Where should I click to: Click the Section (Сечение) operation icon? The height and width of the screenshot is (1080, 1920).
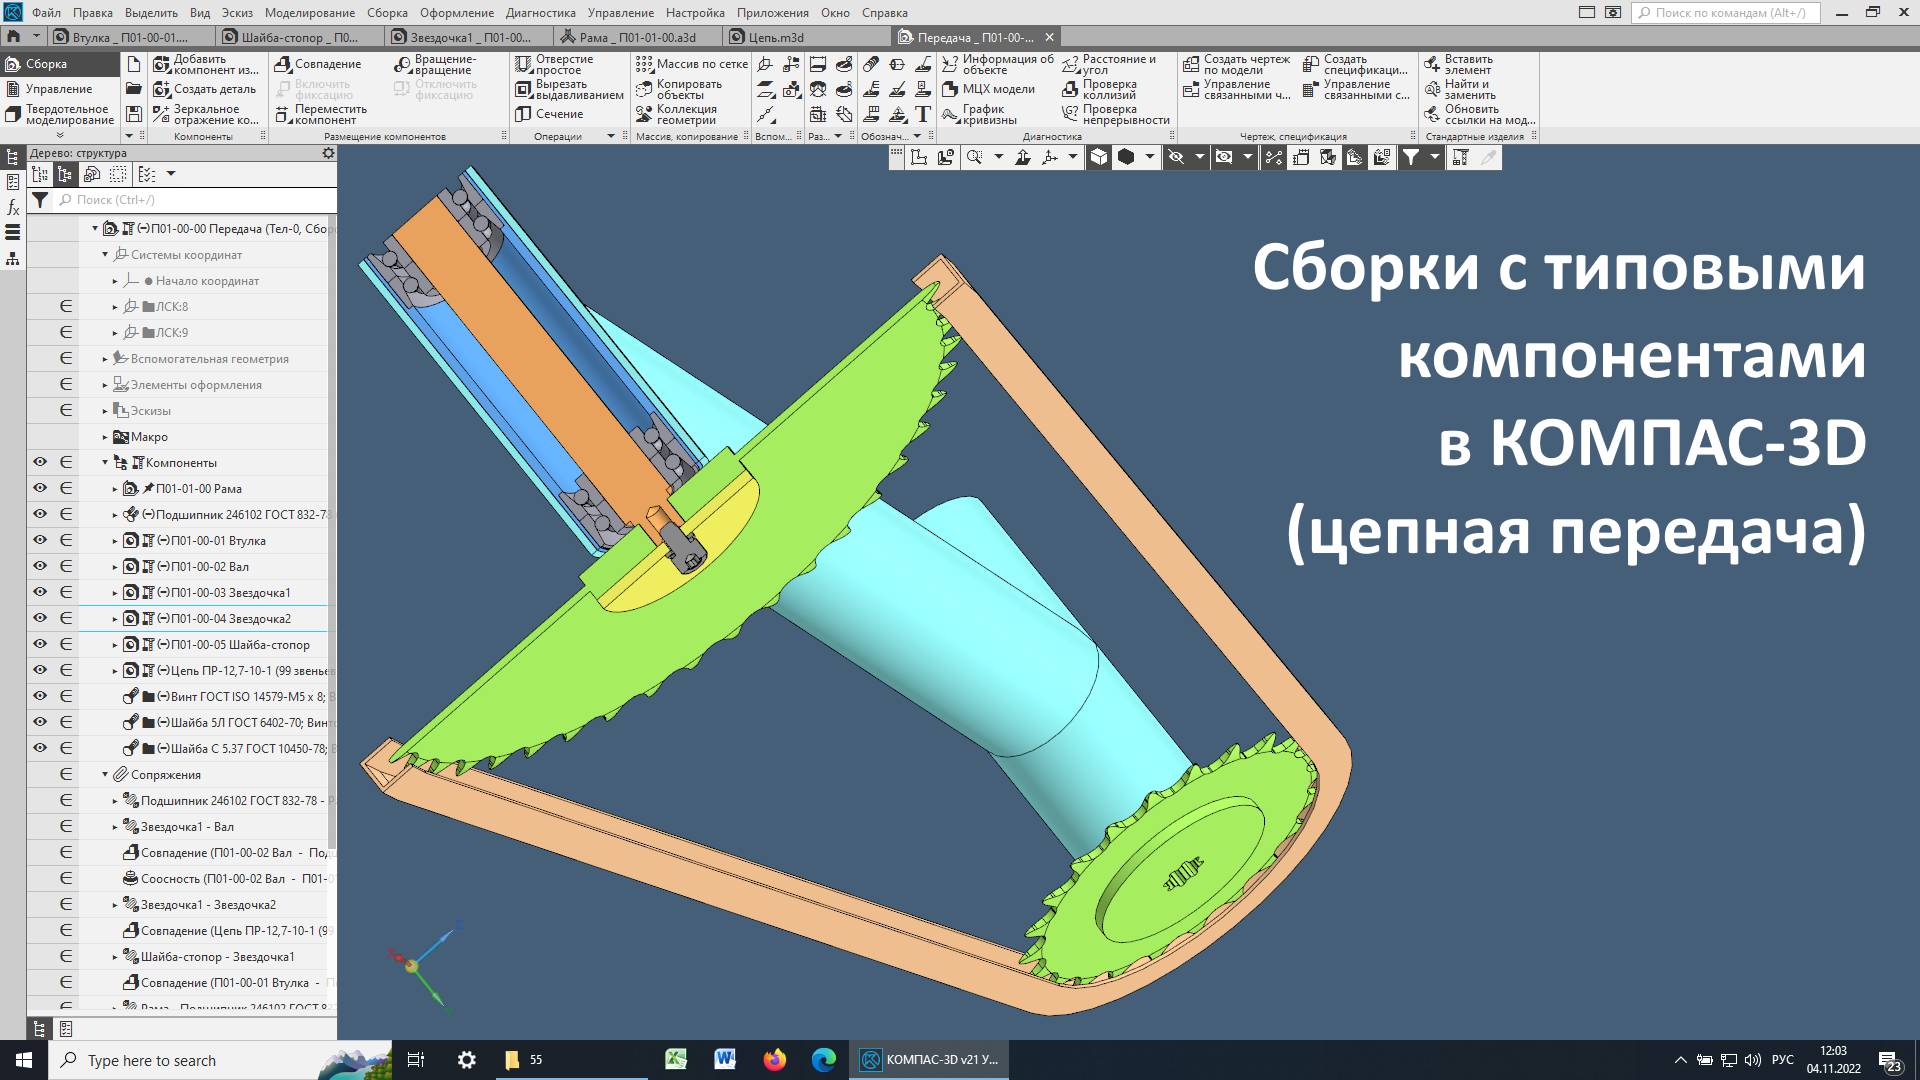coord(523,114)
